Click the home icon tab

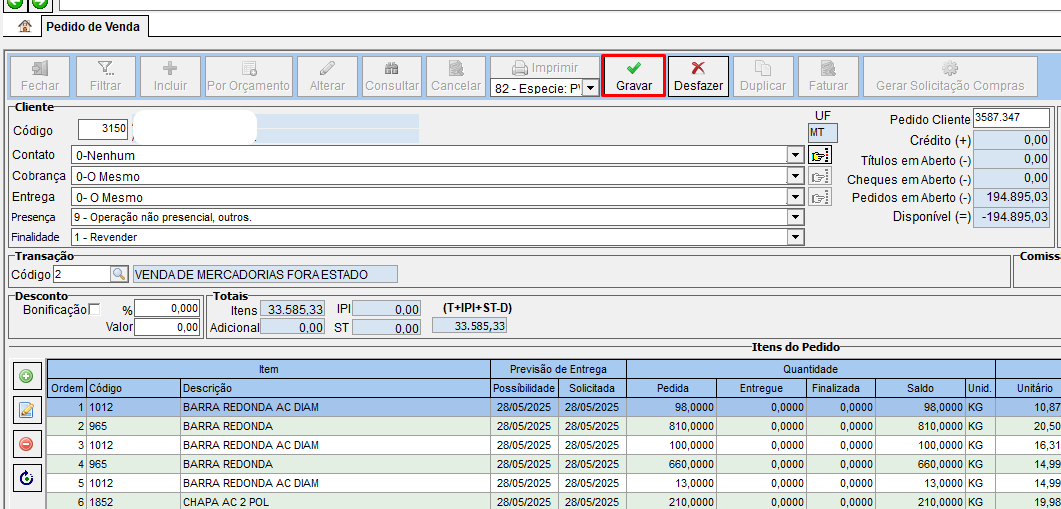point(25,26)
